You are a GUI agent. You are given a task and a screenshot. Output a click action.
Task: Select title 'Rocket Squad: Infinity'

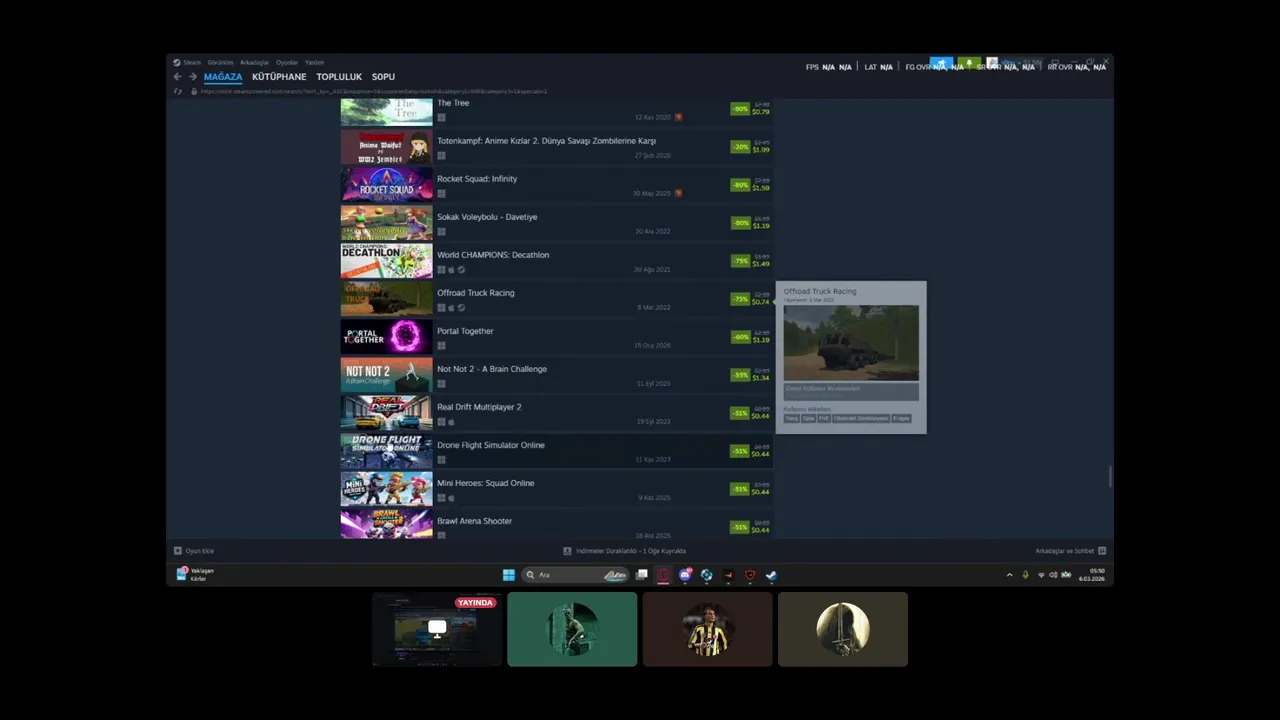click(477, 179)
